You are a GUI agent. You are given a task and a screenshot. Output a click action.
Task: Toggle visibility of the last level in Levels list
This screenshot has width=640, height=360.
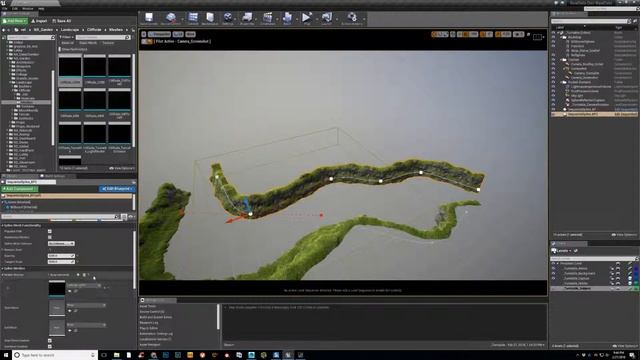coord(553,288)
